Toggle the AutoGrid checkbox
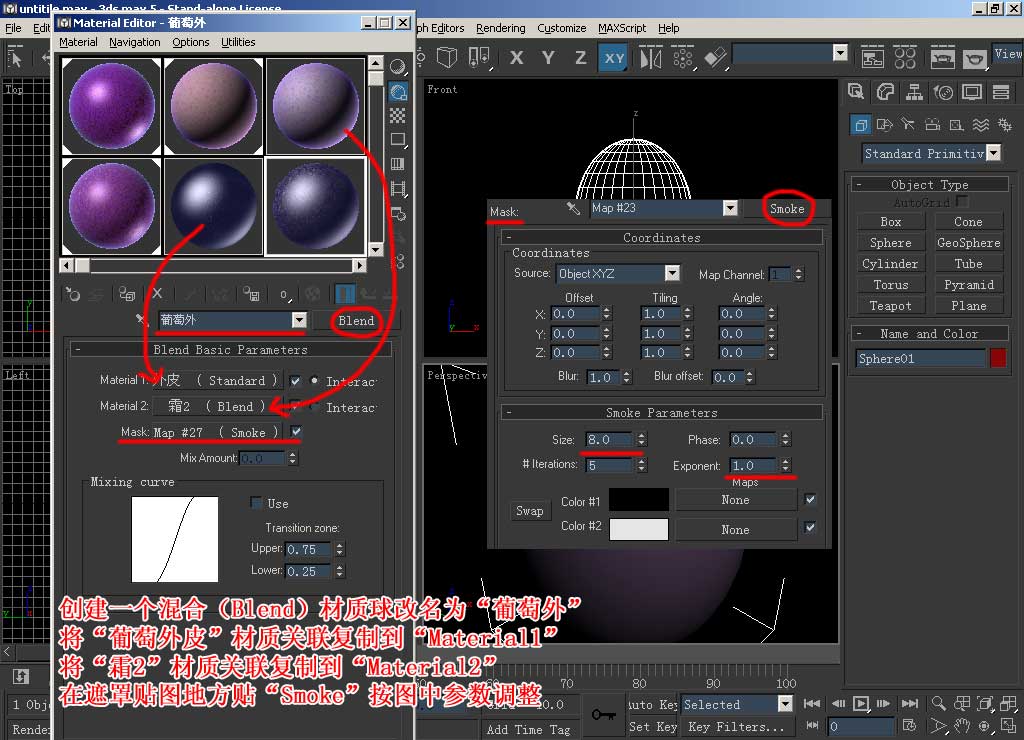Image resolution: width=1024 pixels, height=740 pixels. (x=961, y=201)
